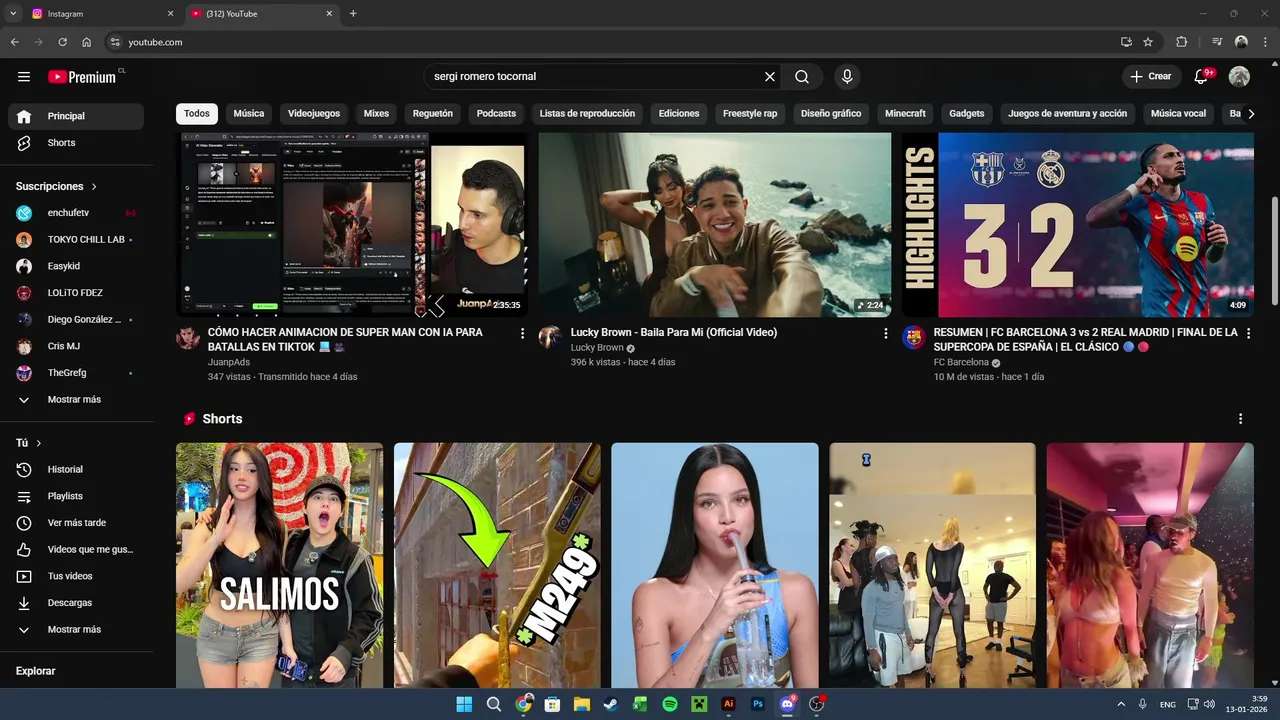Show hidden system tray icons
The image size is (1280, 720).
pyautogui.click(x=1121, y=704)
